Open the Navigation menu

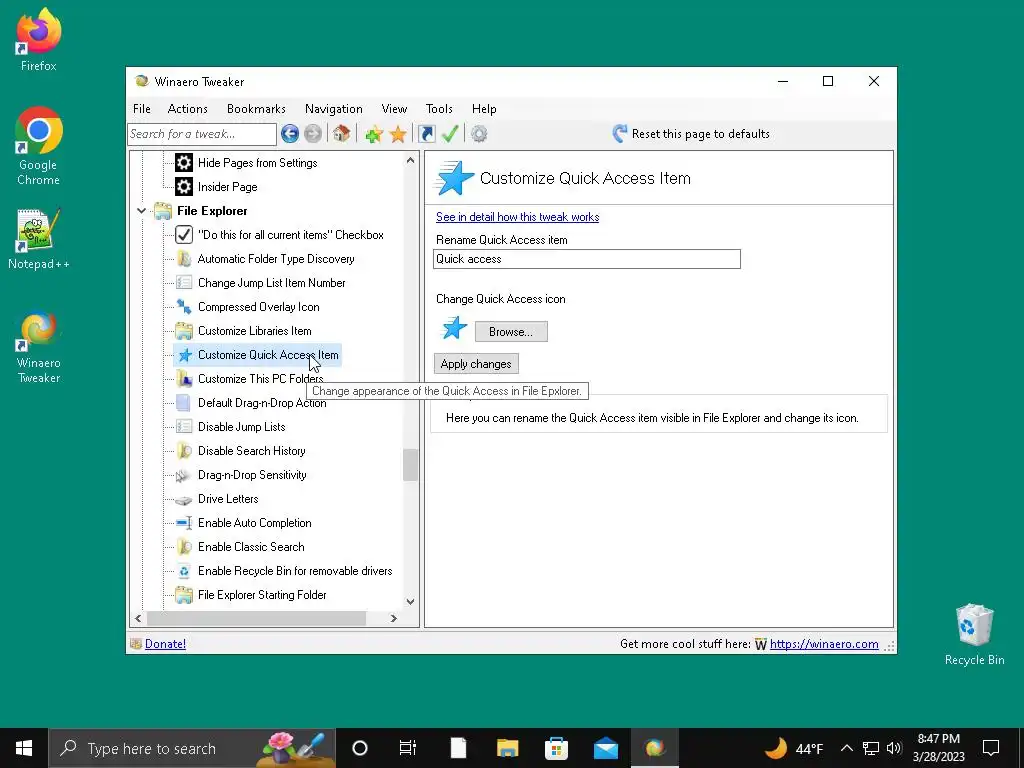334,109
